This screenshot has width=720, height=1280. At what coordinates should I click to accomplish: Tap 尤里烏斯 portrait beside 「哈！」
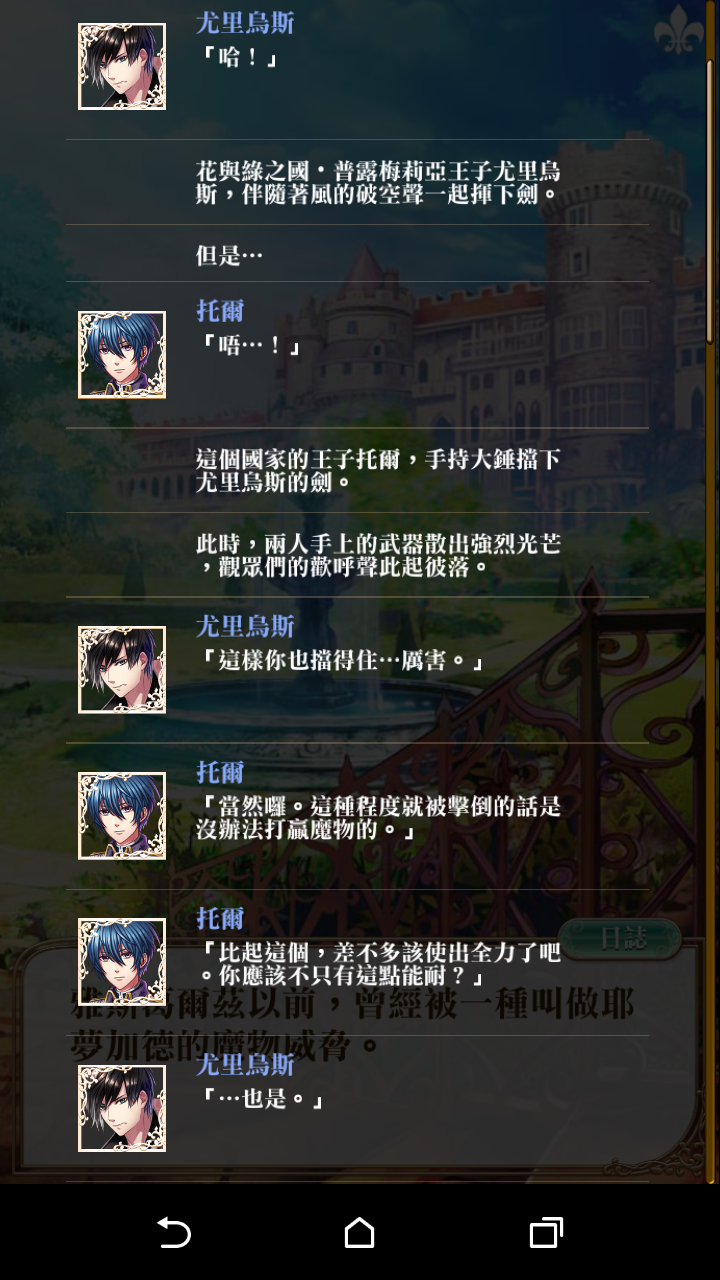[122, 66]
